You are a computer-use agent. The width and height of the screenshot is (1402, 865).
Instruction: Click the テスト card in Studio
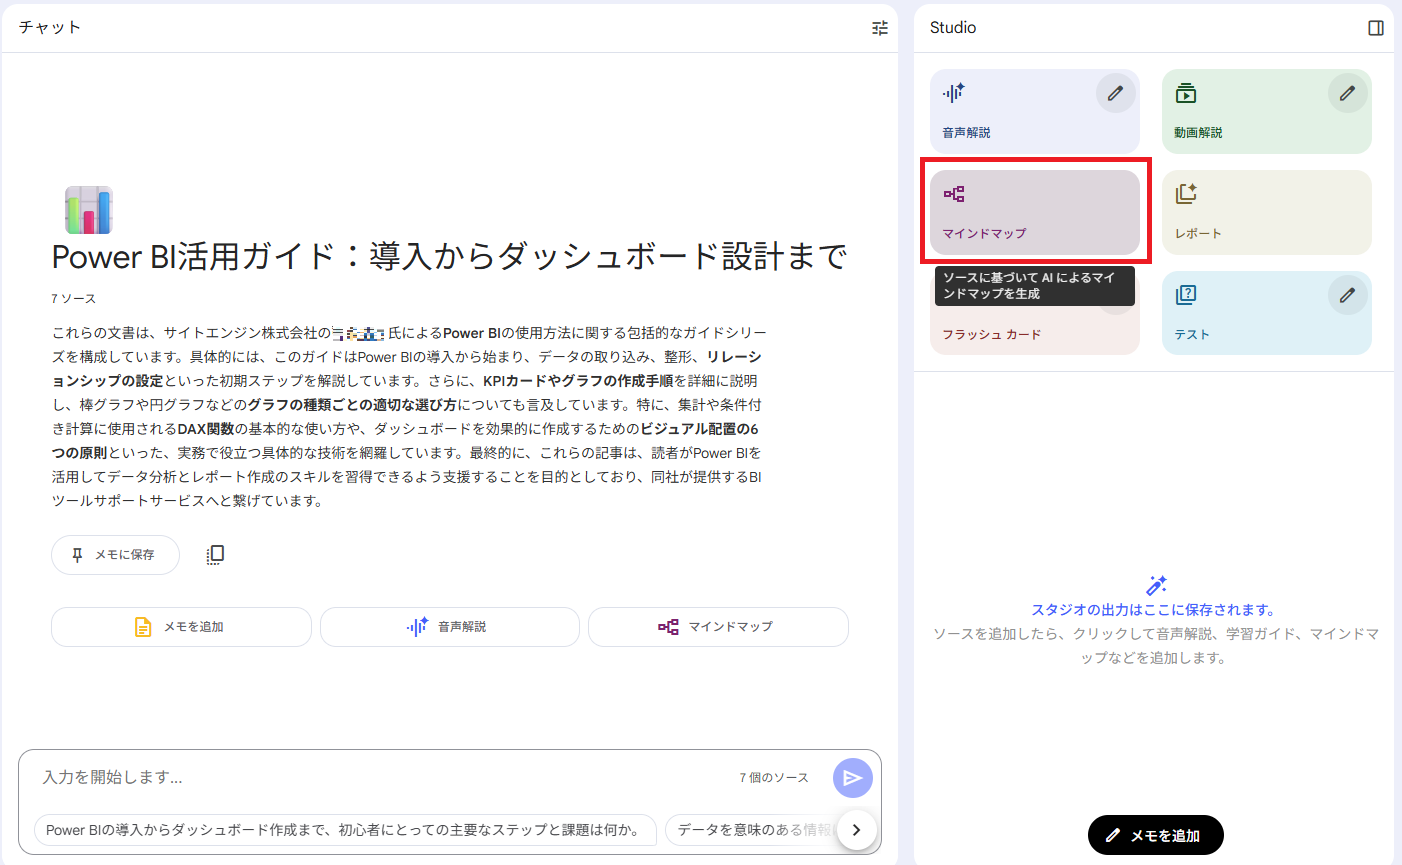pyautogui.click(x=1266, y=313)
